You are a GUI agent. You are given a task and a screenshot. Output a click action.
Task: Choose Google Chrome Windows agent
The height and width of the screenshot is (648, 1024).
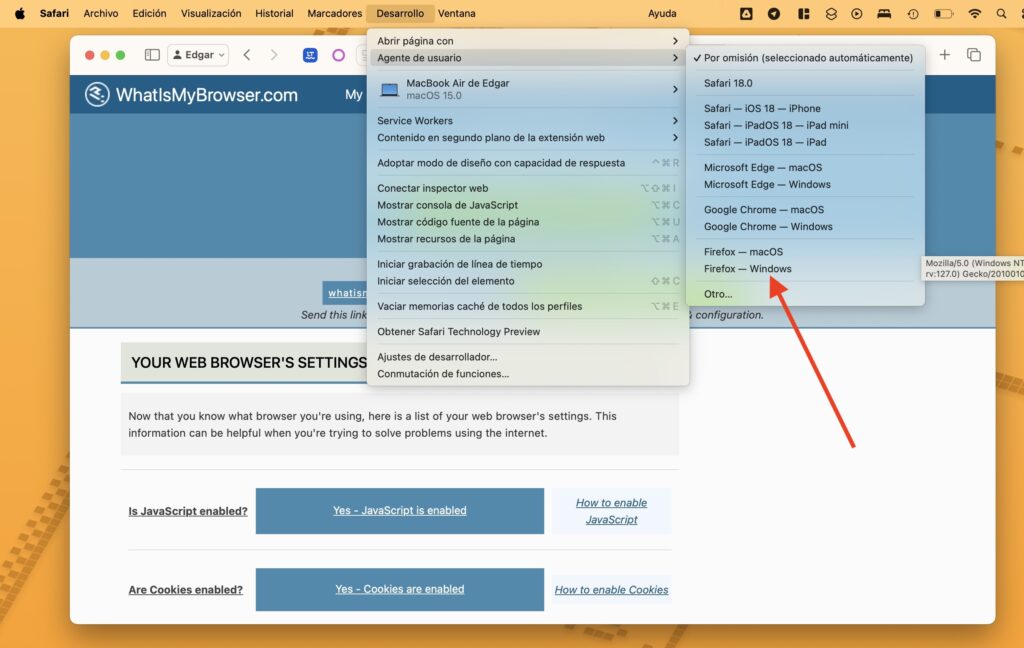pyautogui.click(x=806, y=227)
